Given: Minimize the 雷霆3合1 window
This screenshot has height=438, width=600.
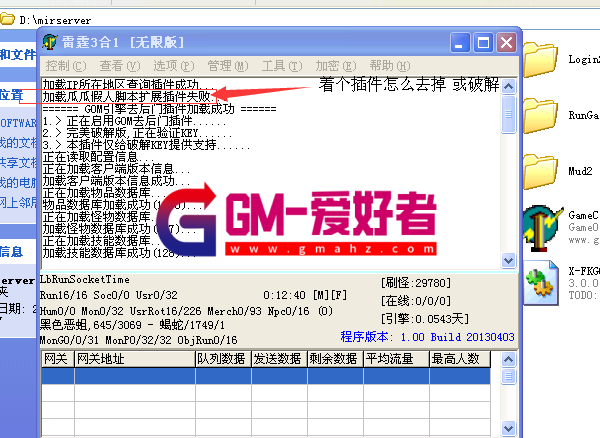Looking at the screenshot, I should [460, 42].
